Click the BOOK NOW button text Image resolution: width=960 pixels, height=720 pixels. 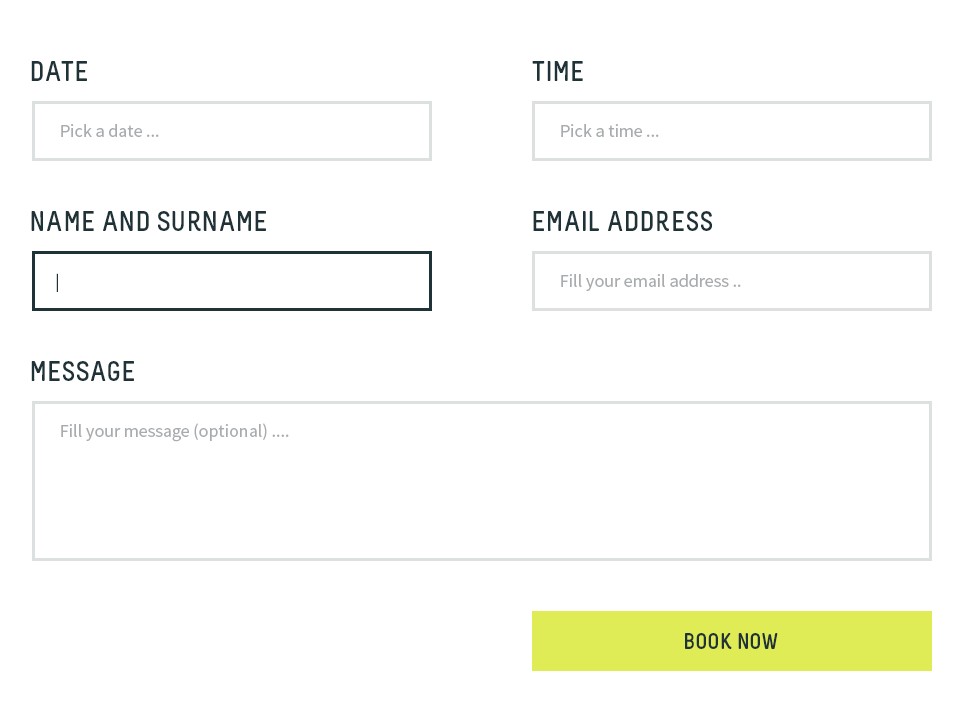click(731, 642)
